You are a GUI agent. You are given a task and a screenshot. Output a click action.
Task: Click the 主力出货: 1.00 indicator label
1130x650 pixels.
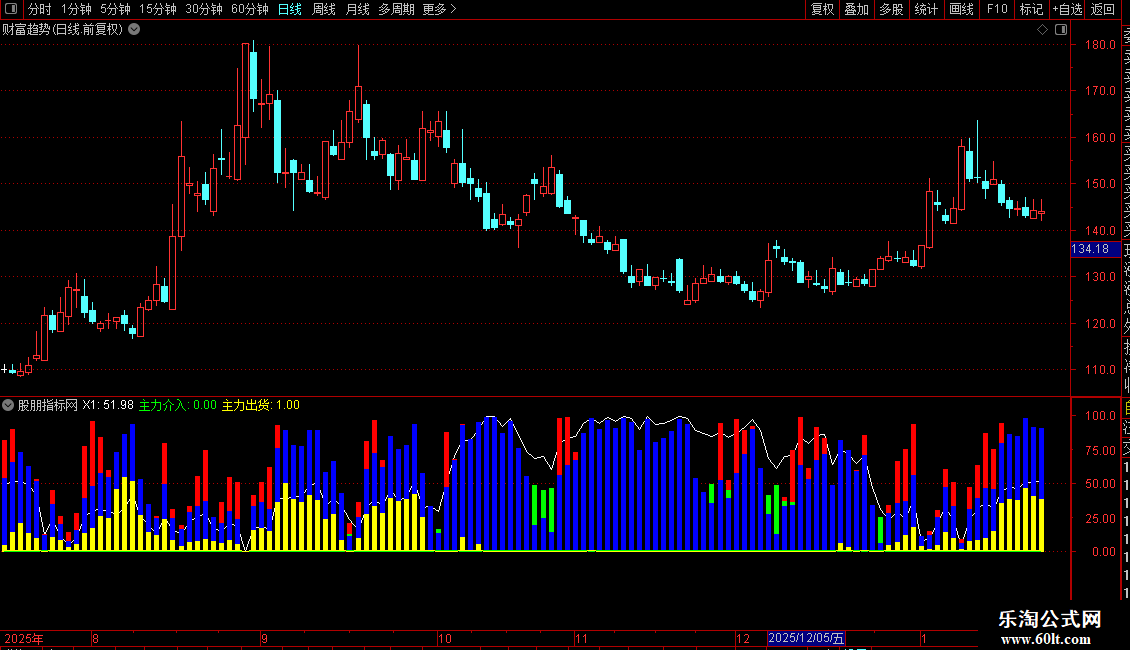click(x=260, y=405)
